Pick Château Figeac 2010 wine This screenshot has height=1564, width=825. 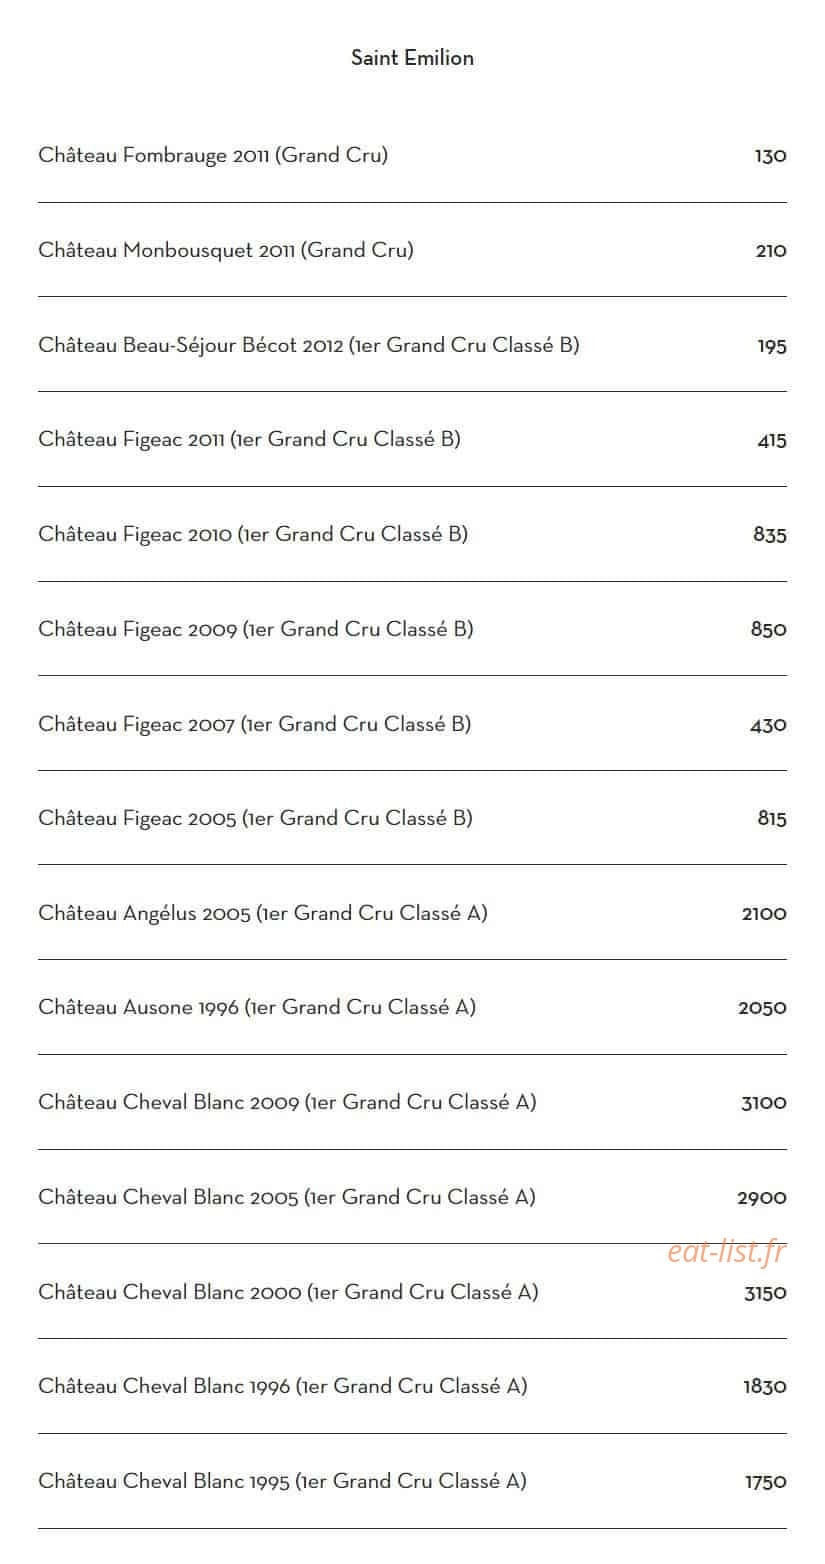point(412,534)
